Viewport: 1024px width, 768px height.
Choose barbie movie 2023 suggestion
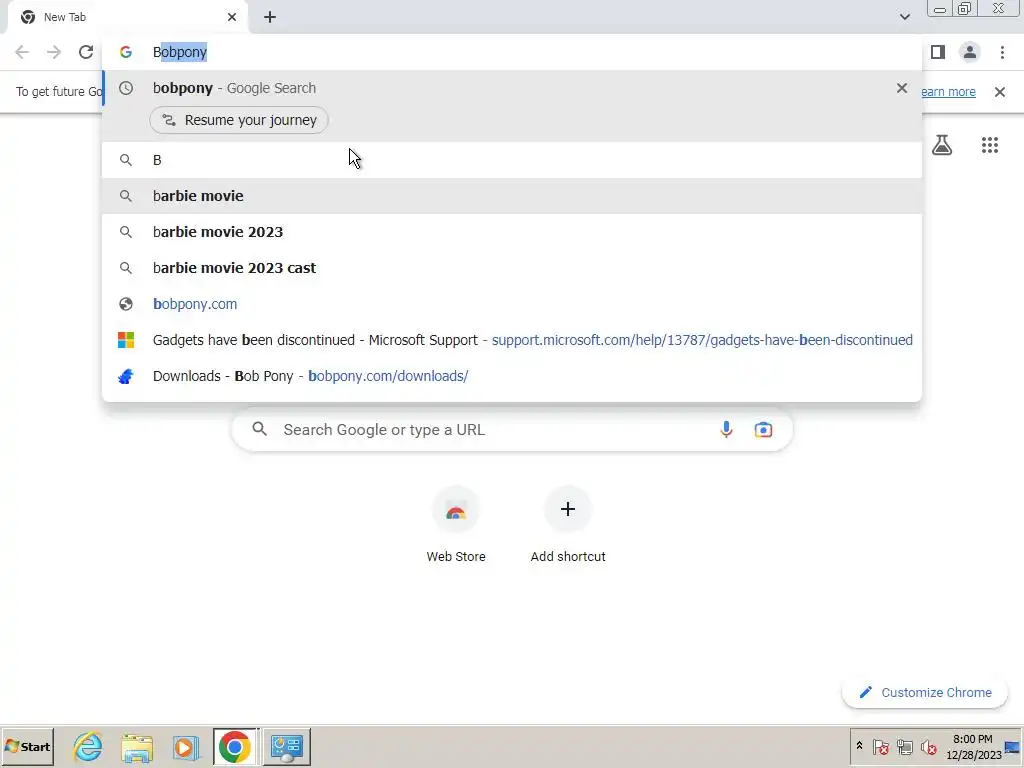click(x=512, y=232)
